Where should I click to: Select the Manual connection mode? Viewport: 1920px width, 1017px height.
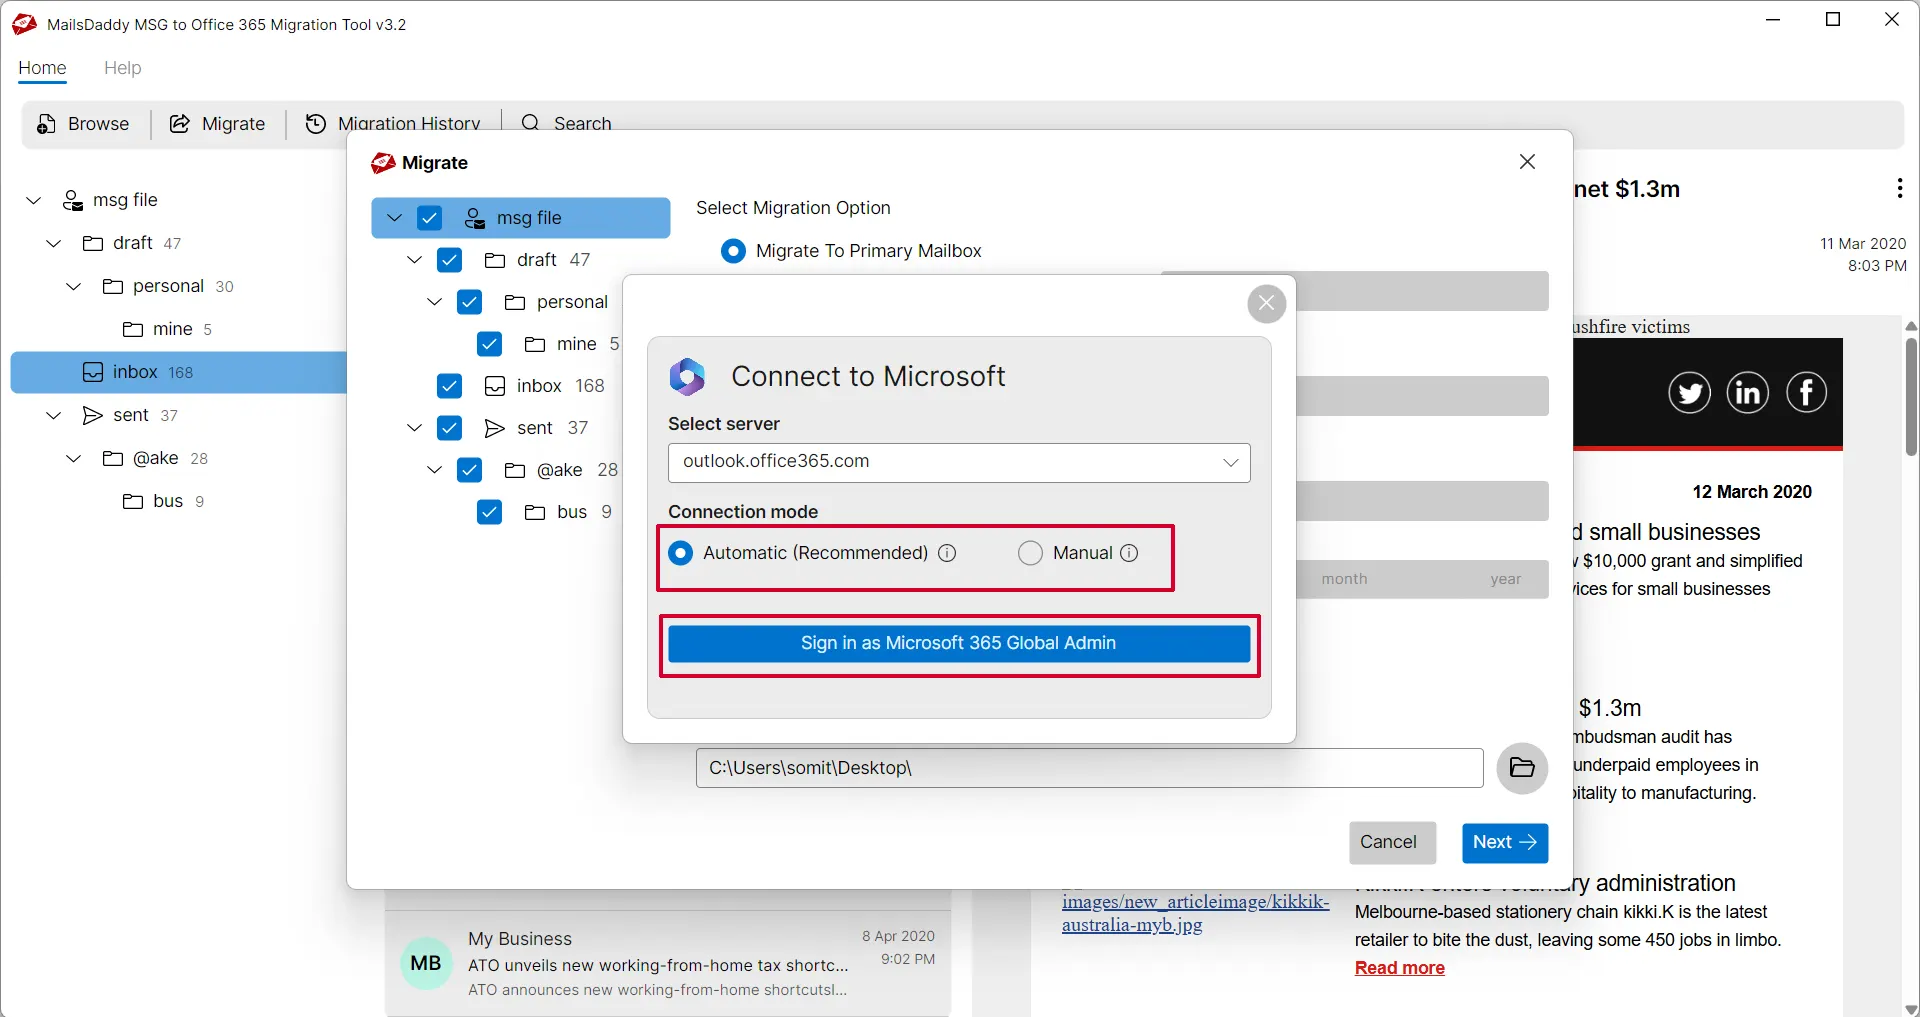1030,553
